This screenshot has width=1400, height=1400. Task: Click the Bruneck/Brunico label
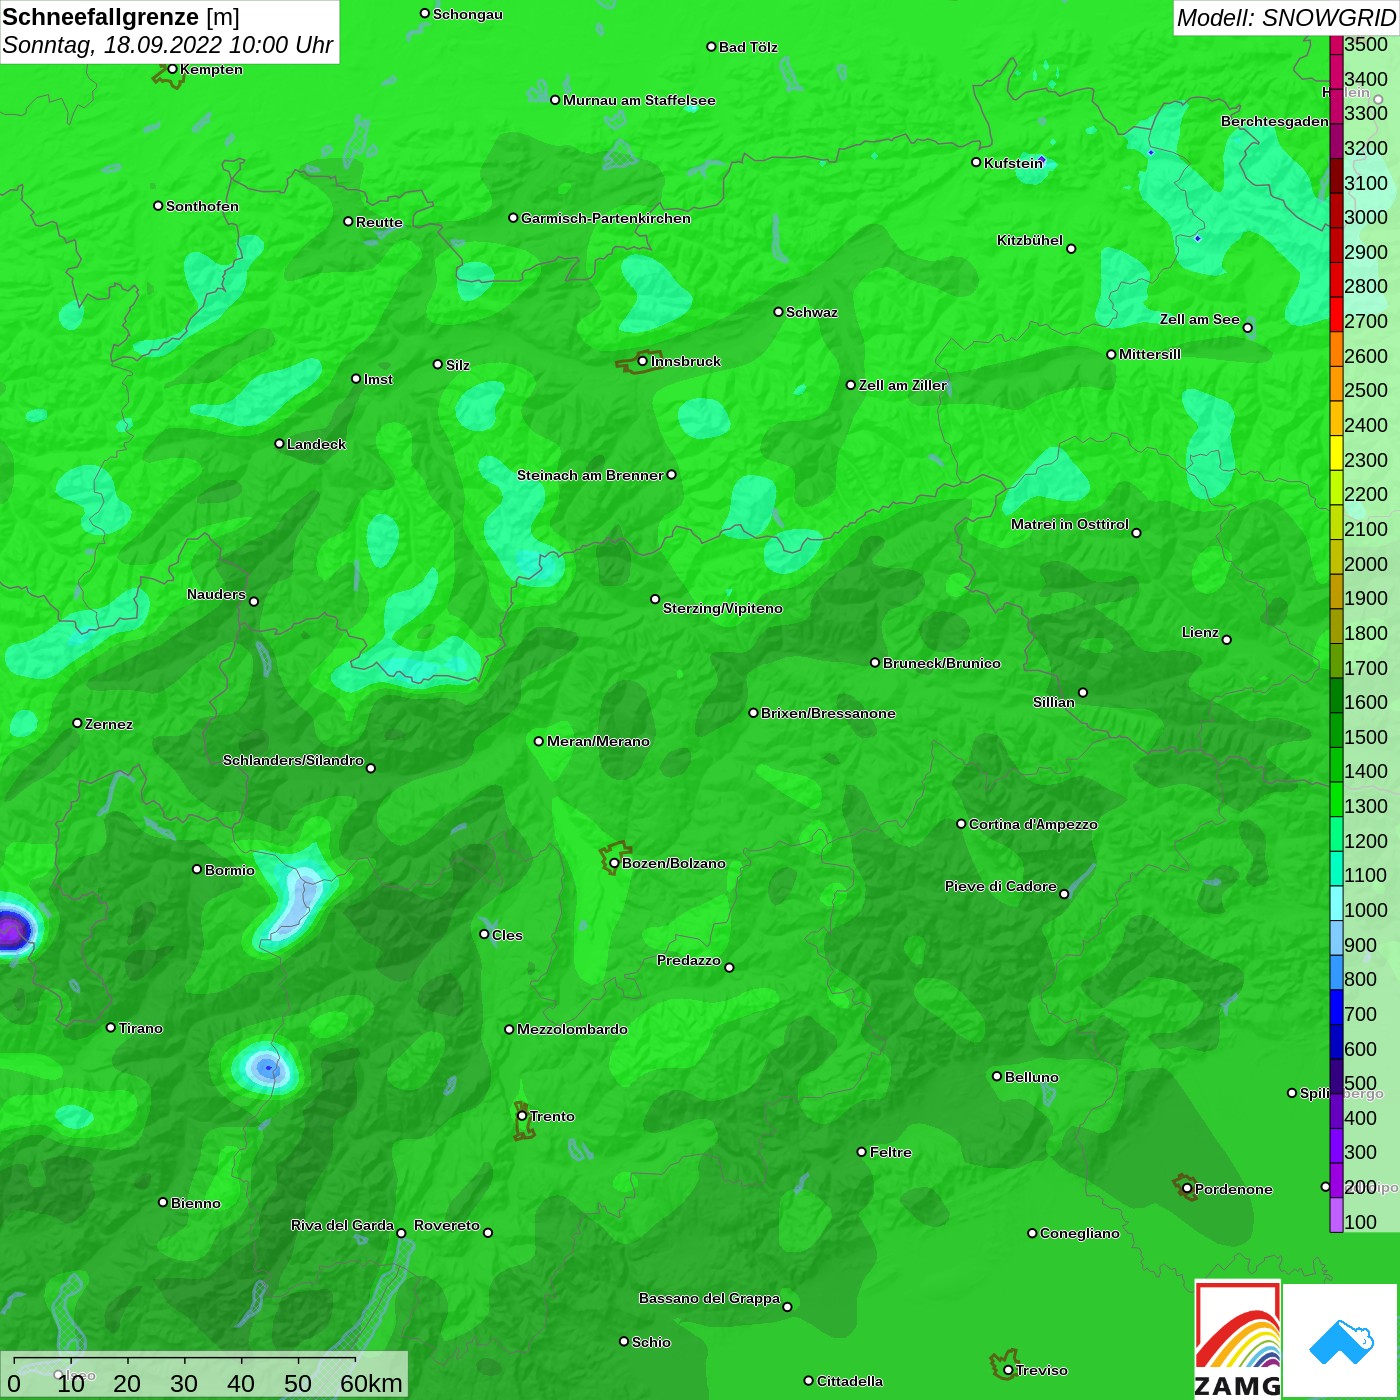(942, 663)
